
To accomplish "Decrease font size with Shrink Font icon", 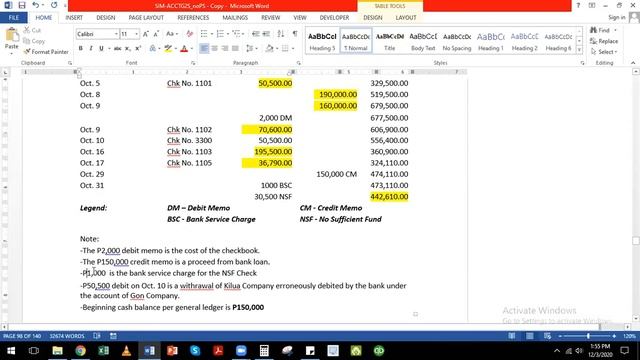I will pos(156,34).
